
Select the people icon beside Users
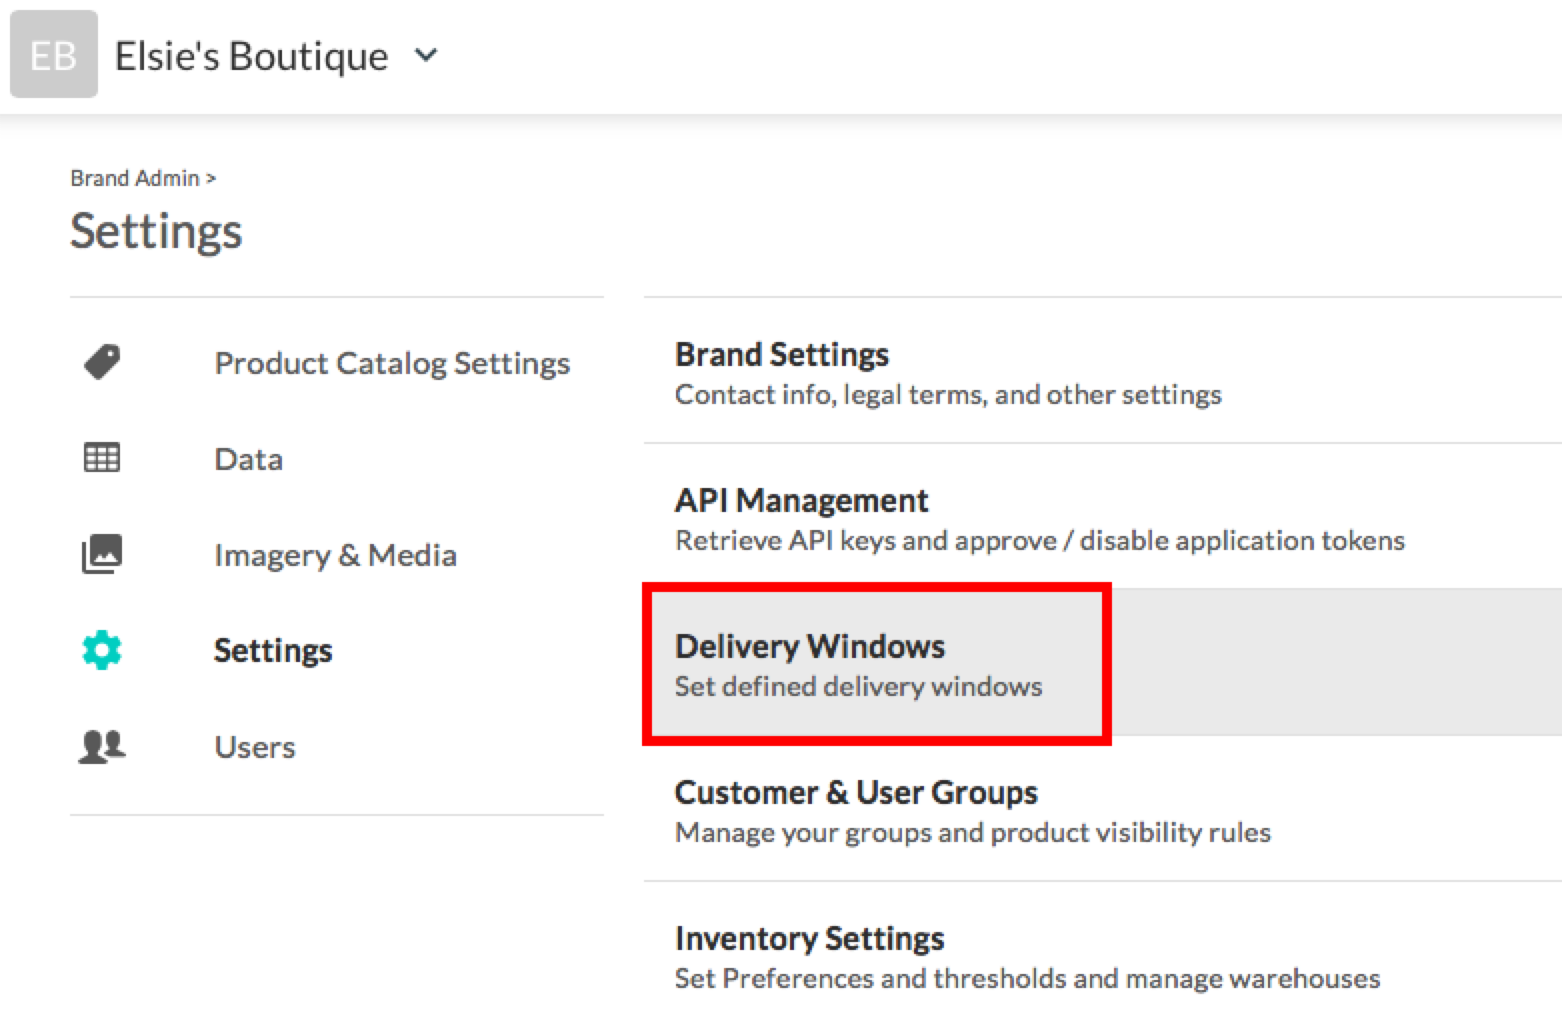pyautogui.click(x=101, y=745)
